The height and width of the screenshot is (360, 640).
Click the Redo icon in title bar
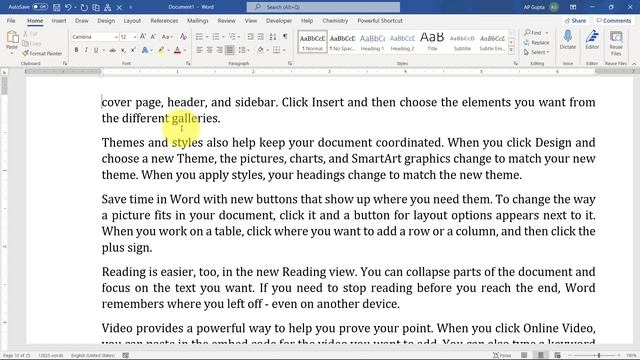(x=84, y=7)
